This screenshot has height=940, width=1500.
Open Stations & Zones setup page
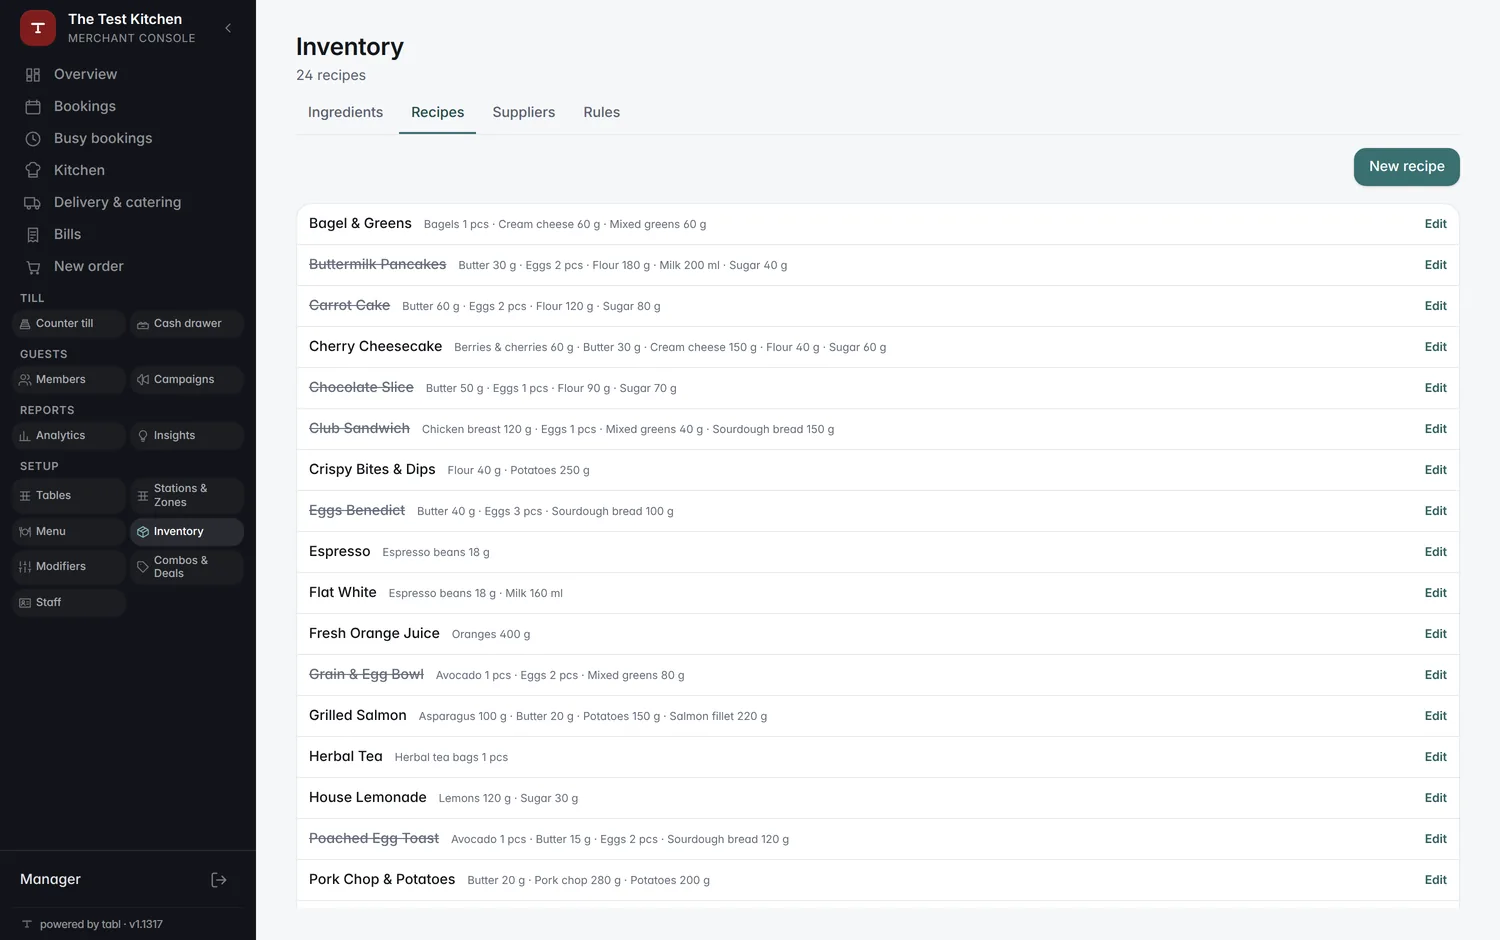click(187, 496)
